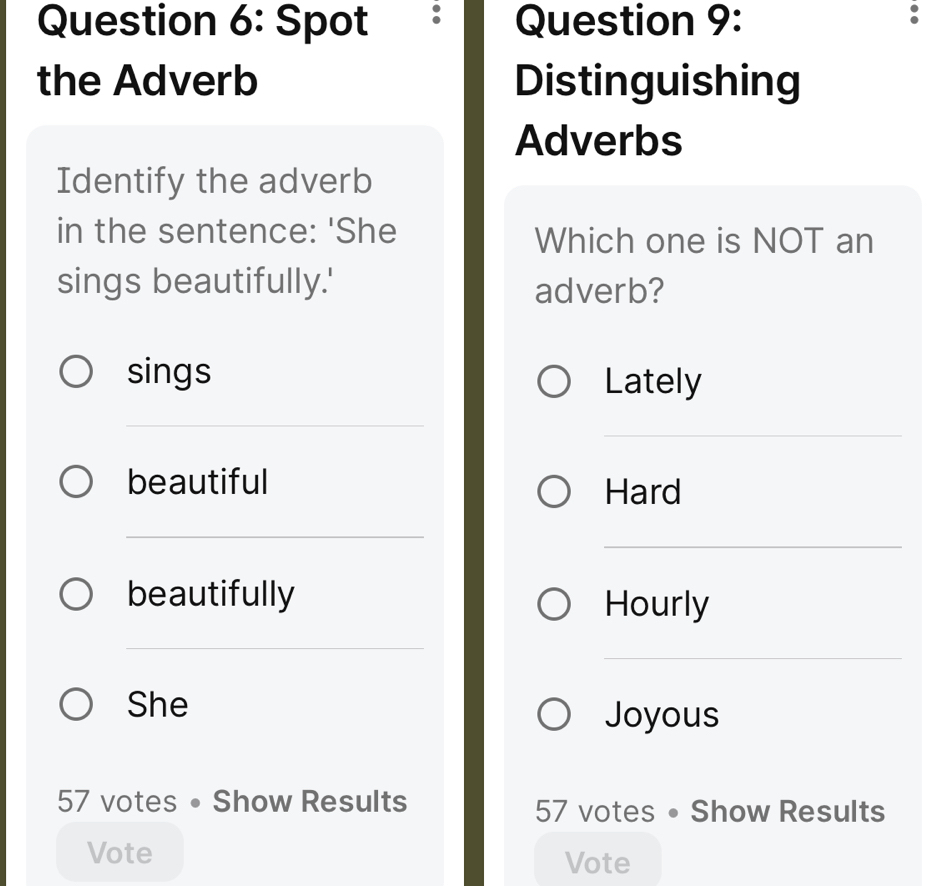Show results for Question 9
931x886 pixels.
[x=787, y=812]
